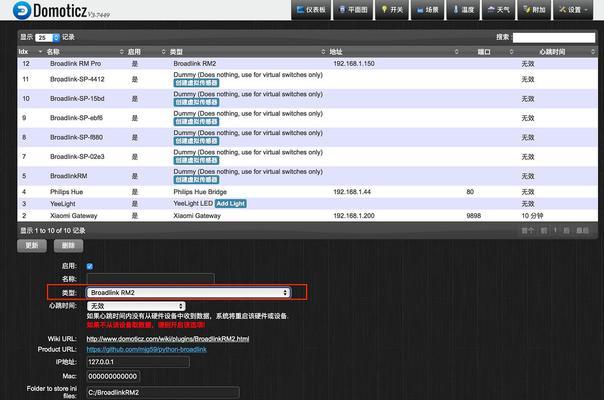Sort table by 地址 column
This screenshot has height=400, width=604.
coord(394,52)
